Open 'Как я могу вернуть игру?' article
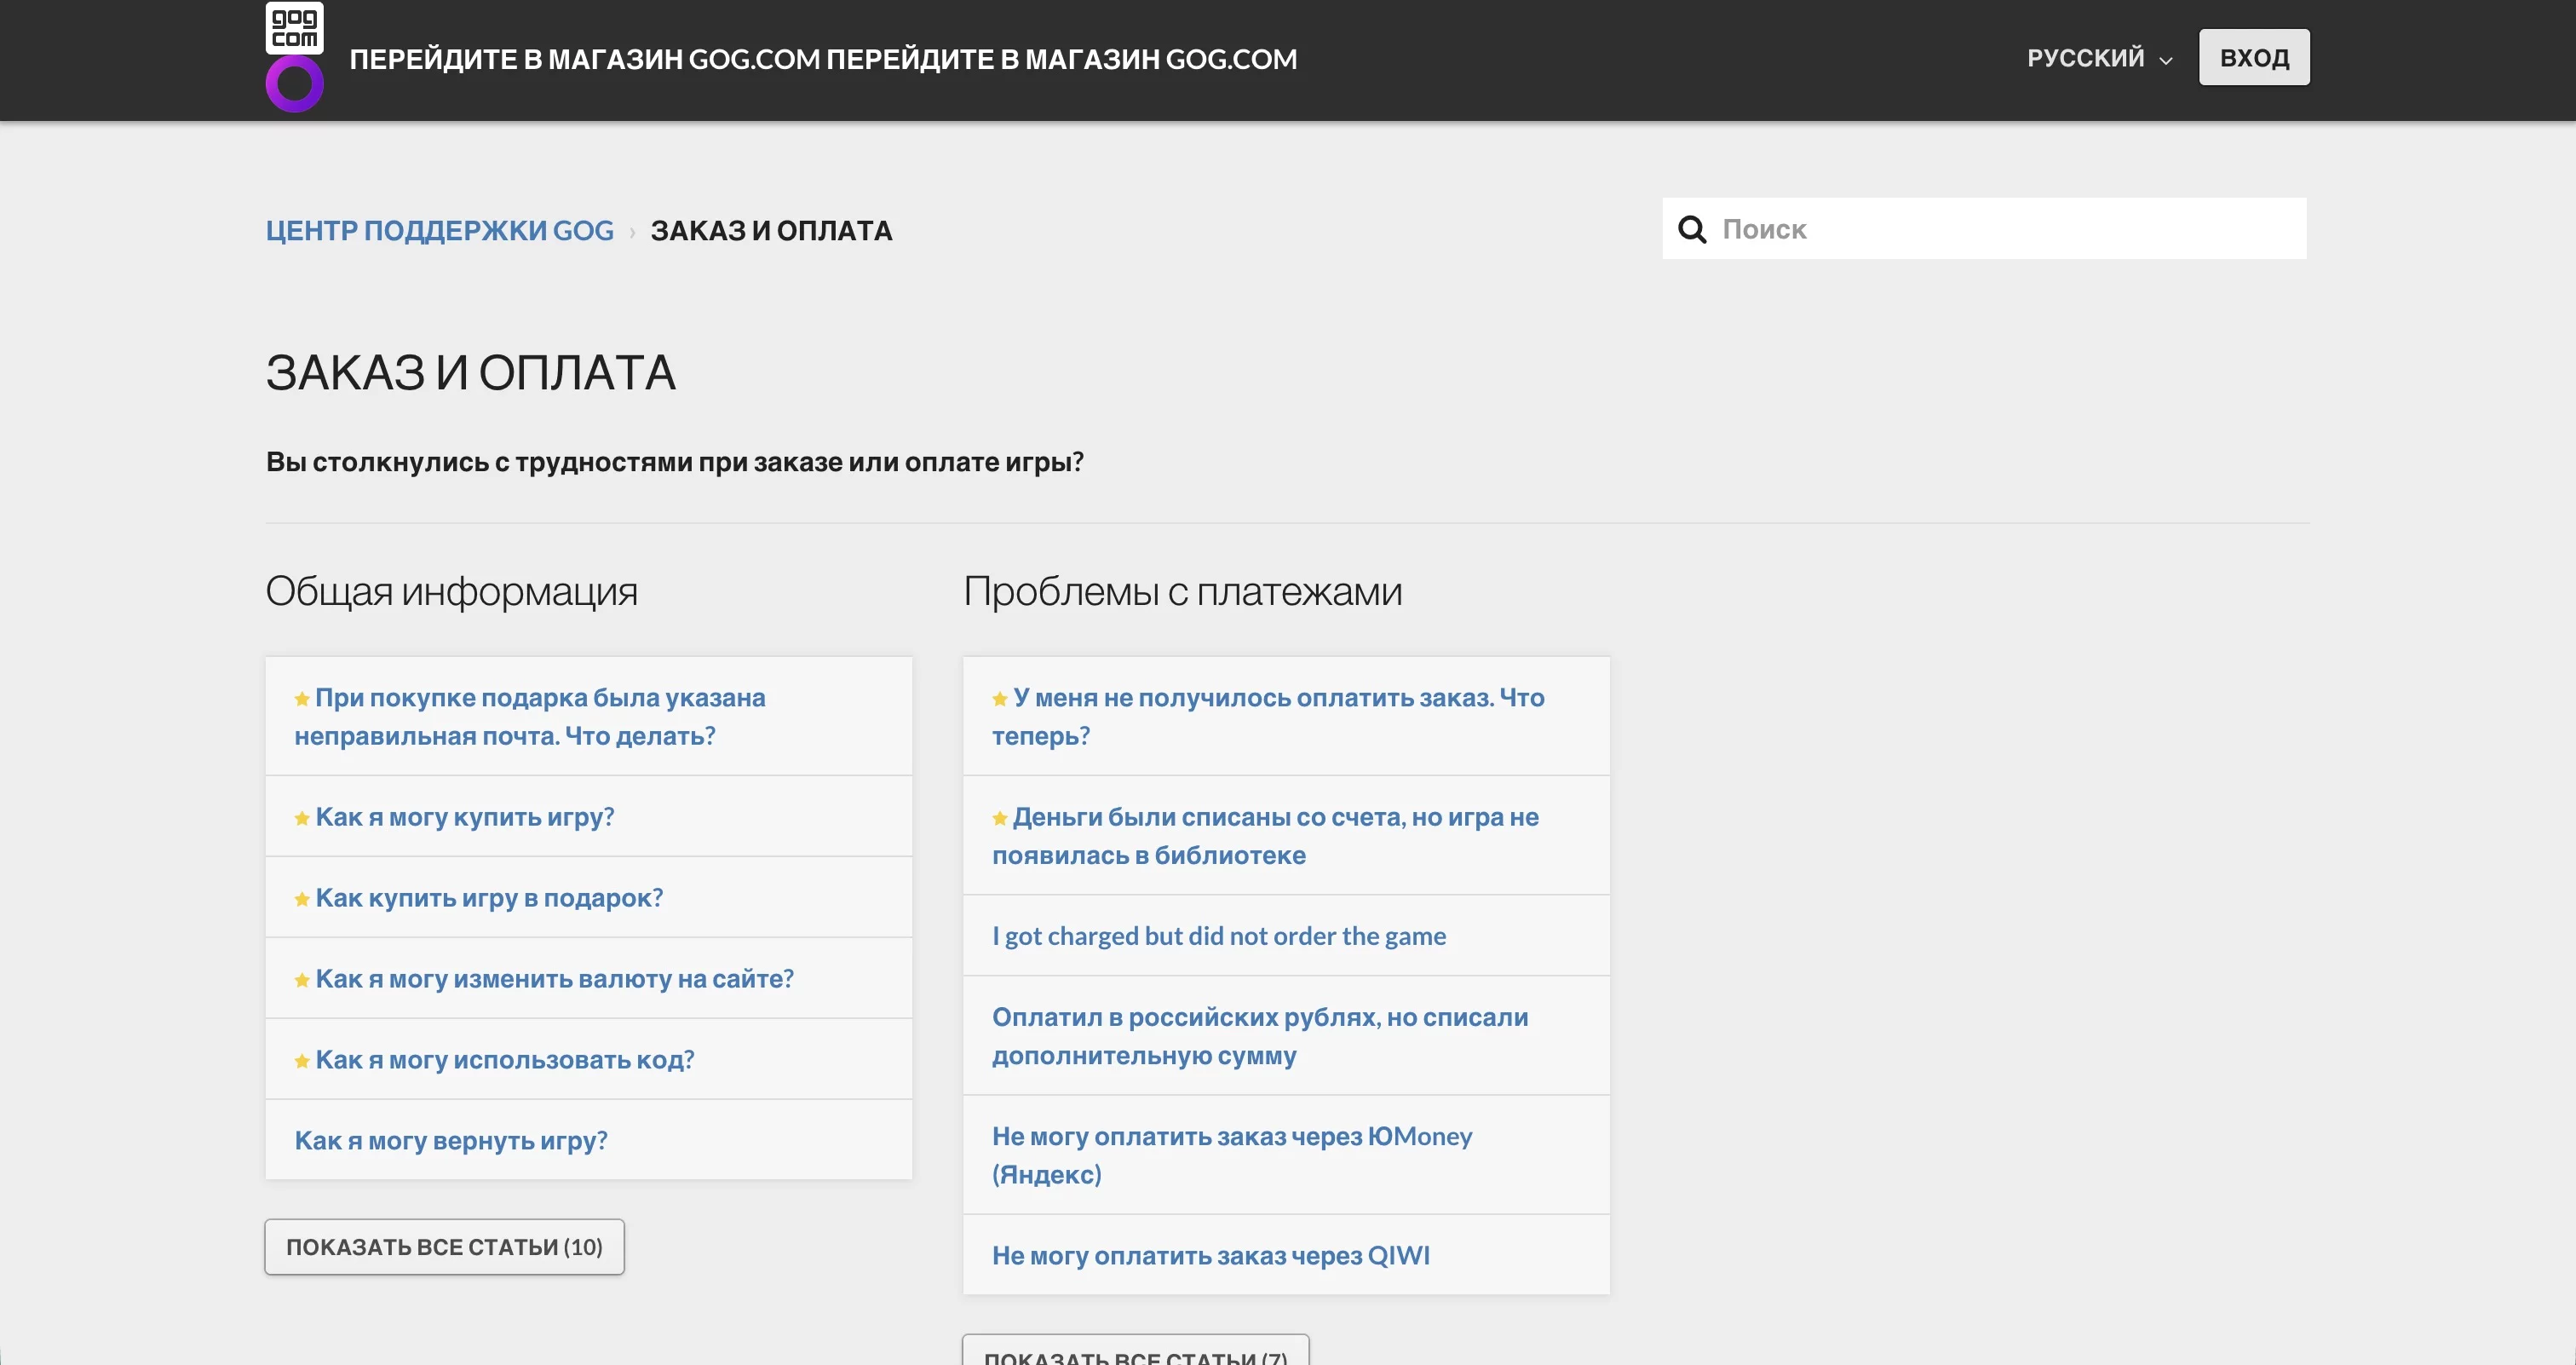Screen dimensions: 2576x1365 click(451, 1140)
